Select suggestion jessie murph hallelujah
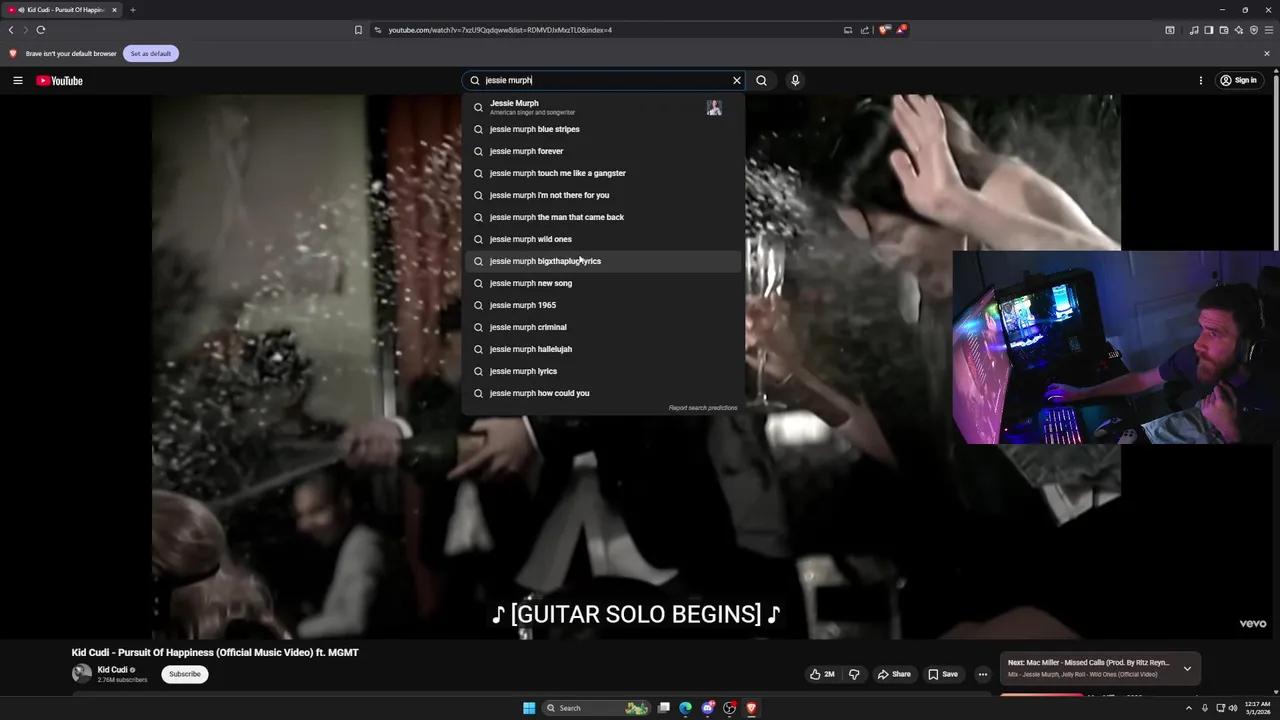The width and height of the screenshot is (1280, 720). click(x=603, y=349)
